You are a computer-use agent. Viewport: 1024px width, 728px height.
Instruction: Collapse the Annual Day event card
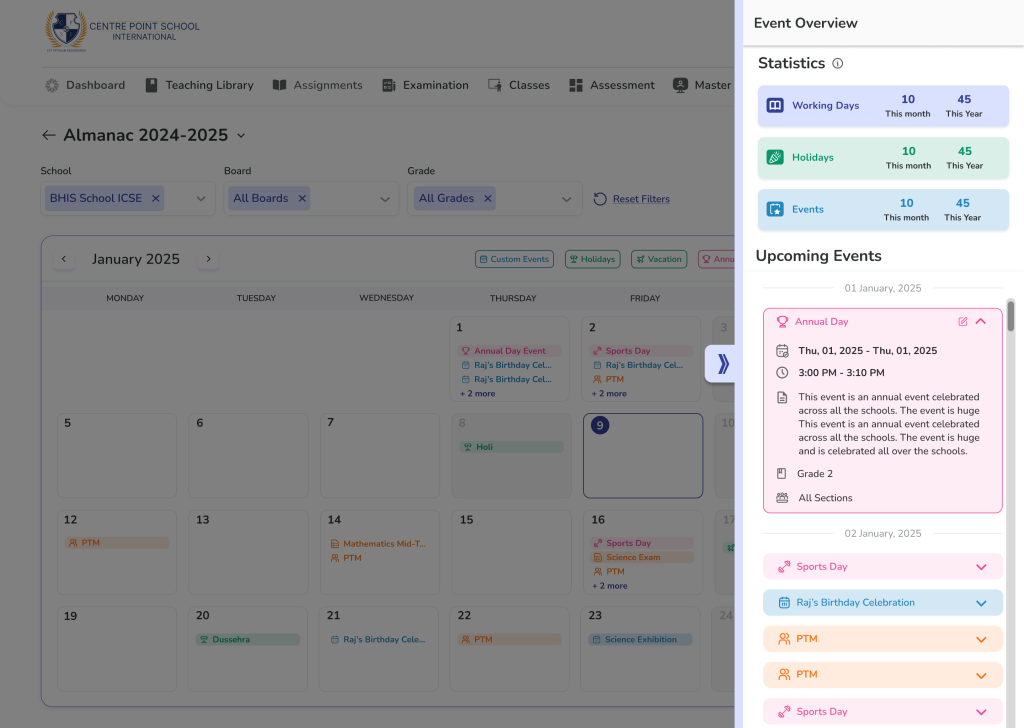[x=981, y=322]
